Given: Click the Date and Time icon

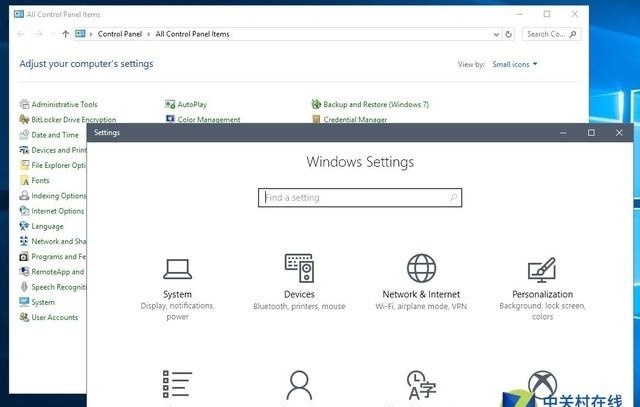Looking at the screenshot, I should pos(24,134).
